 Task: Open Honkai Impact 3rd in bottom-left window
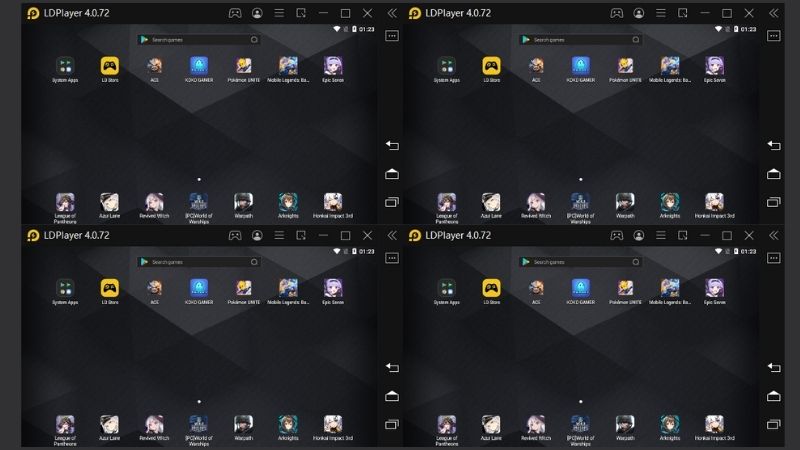(333, 424)
